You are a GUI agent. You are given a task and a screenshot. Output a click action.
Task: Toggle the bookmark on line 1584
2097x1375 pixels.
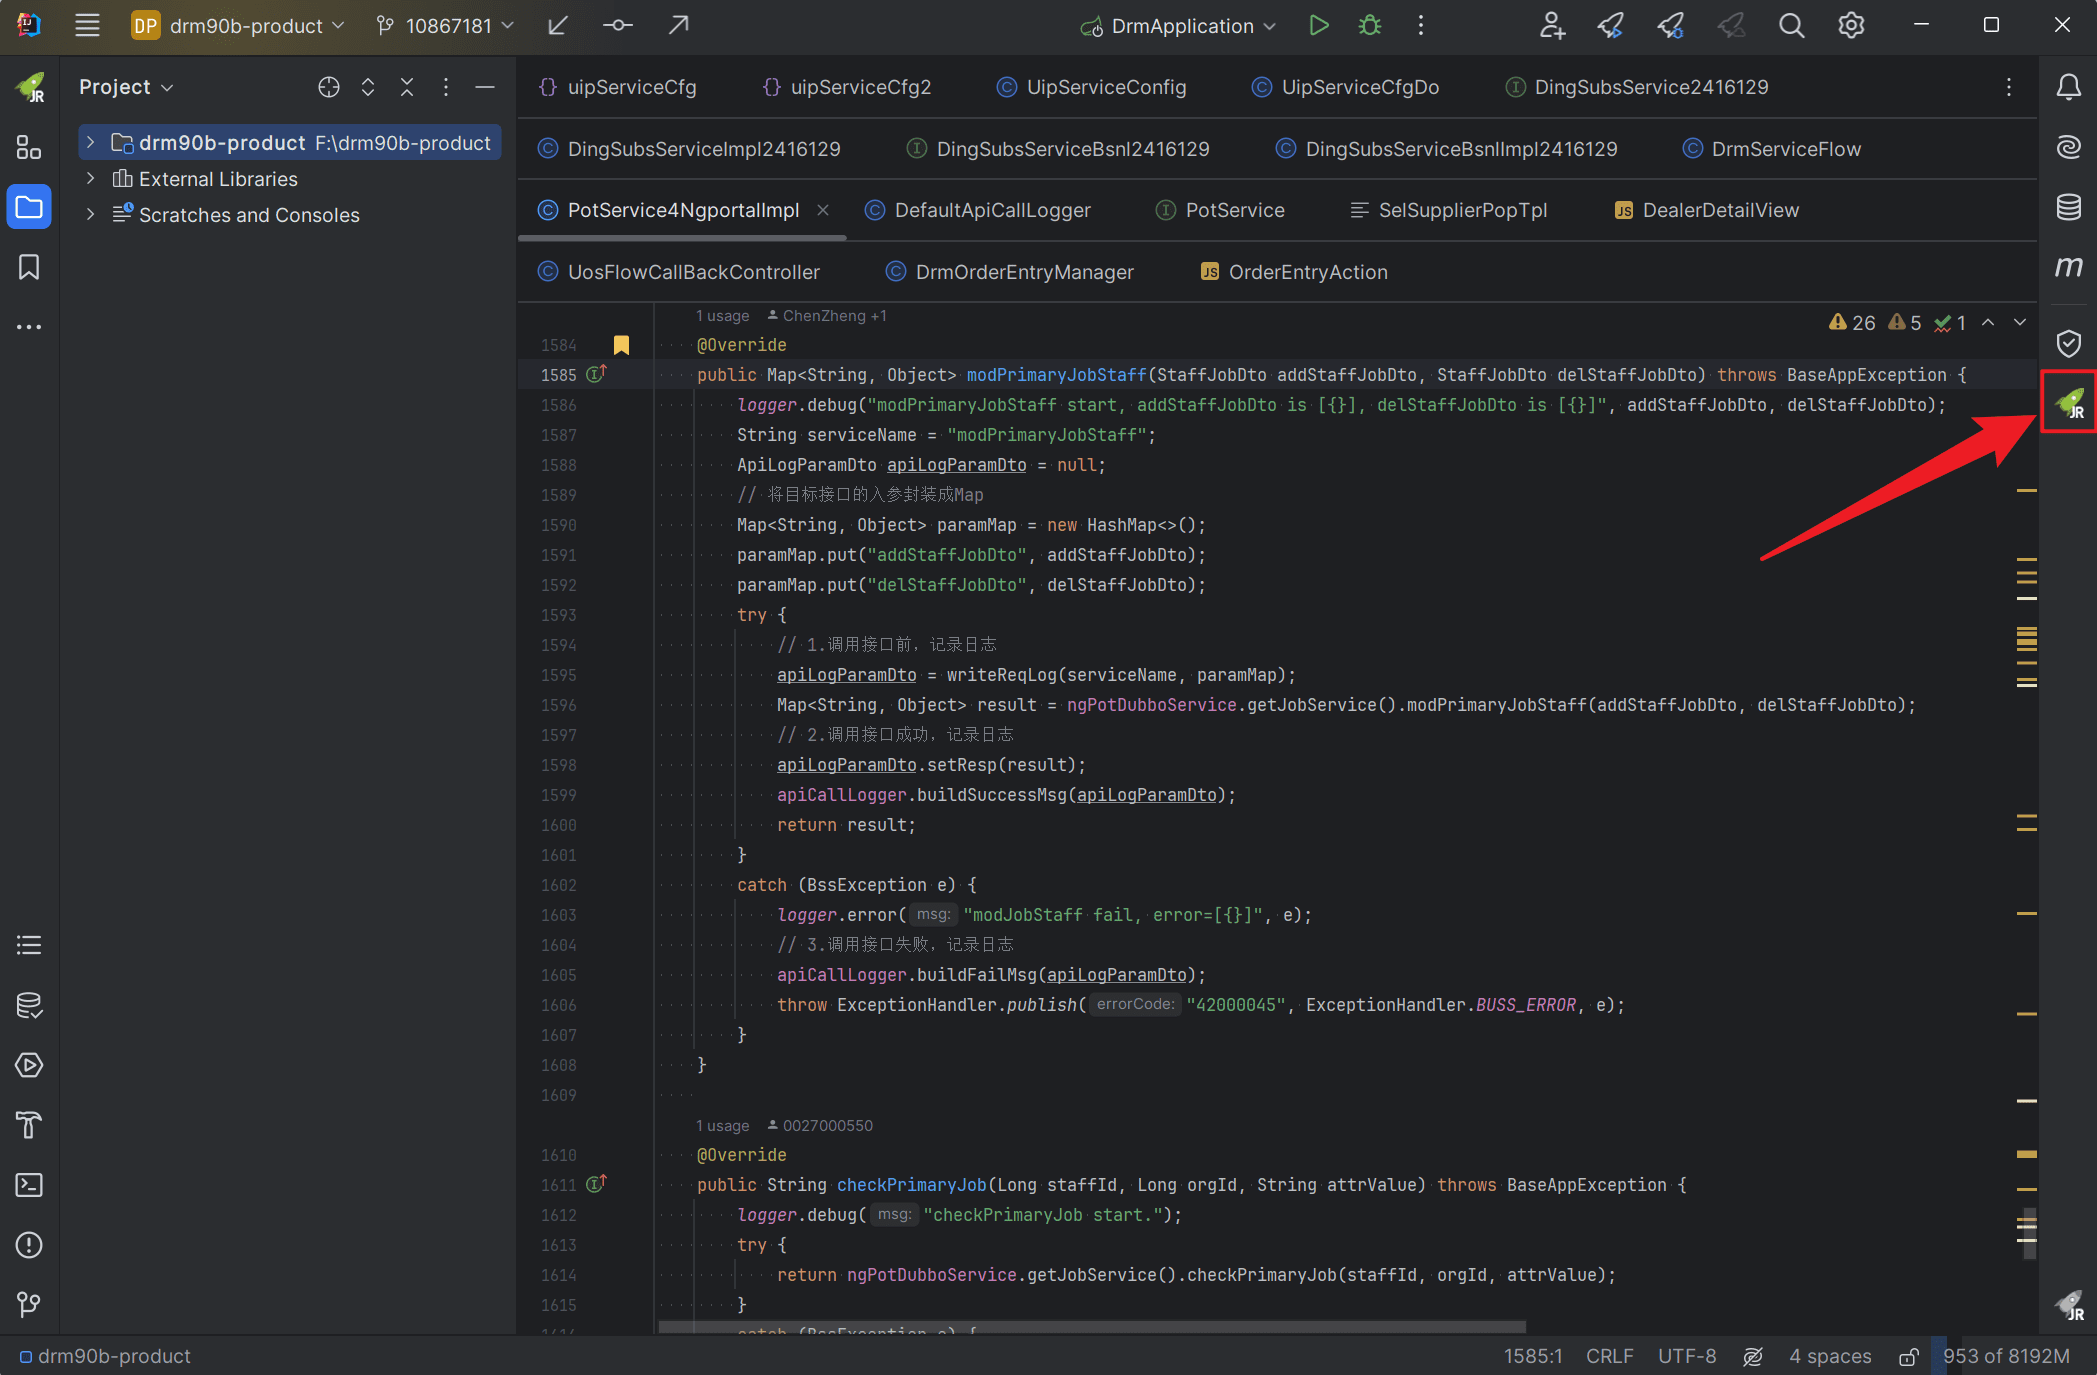click(x=621, y=345)
